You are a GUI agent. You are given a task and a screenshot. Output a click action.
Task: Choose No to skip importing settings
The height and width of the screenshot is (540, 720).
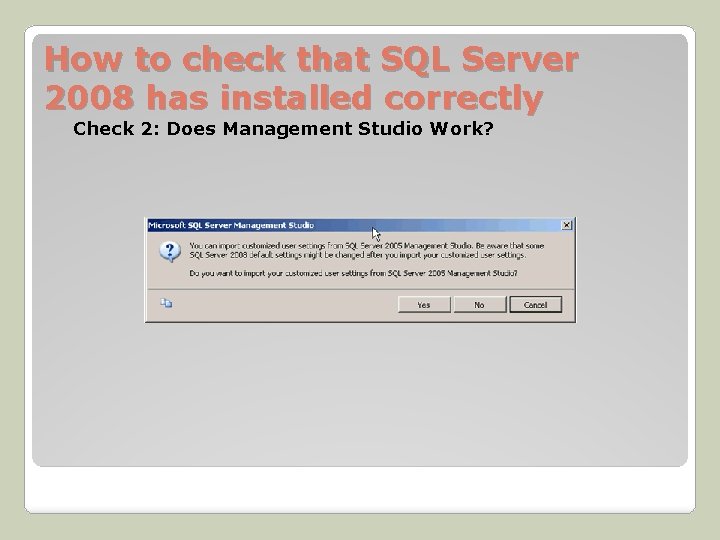tap(479, 304)
